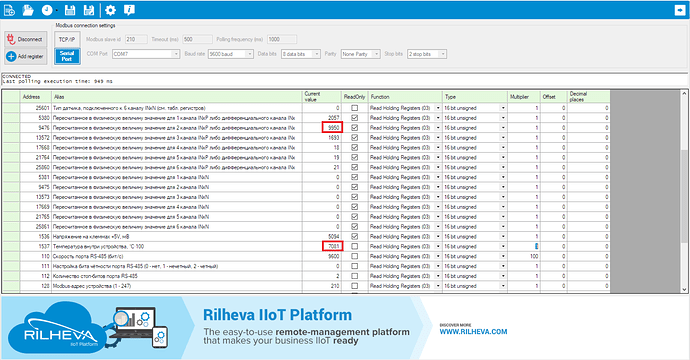Toggle ReadOnly for address 1537 temperature row

pos(354,246)
